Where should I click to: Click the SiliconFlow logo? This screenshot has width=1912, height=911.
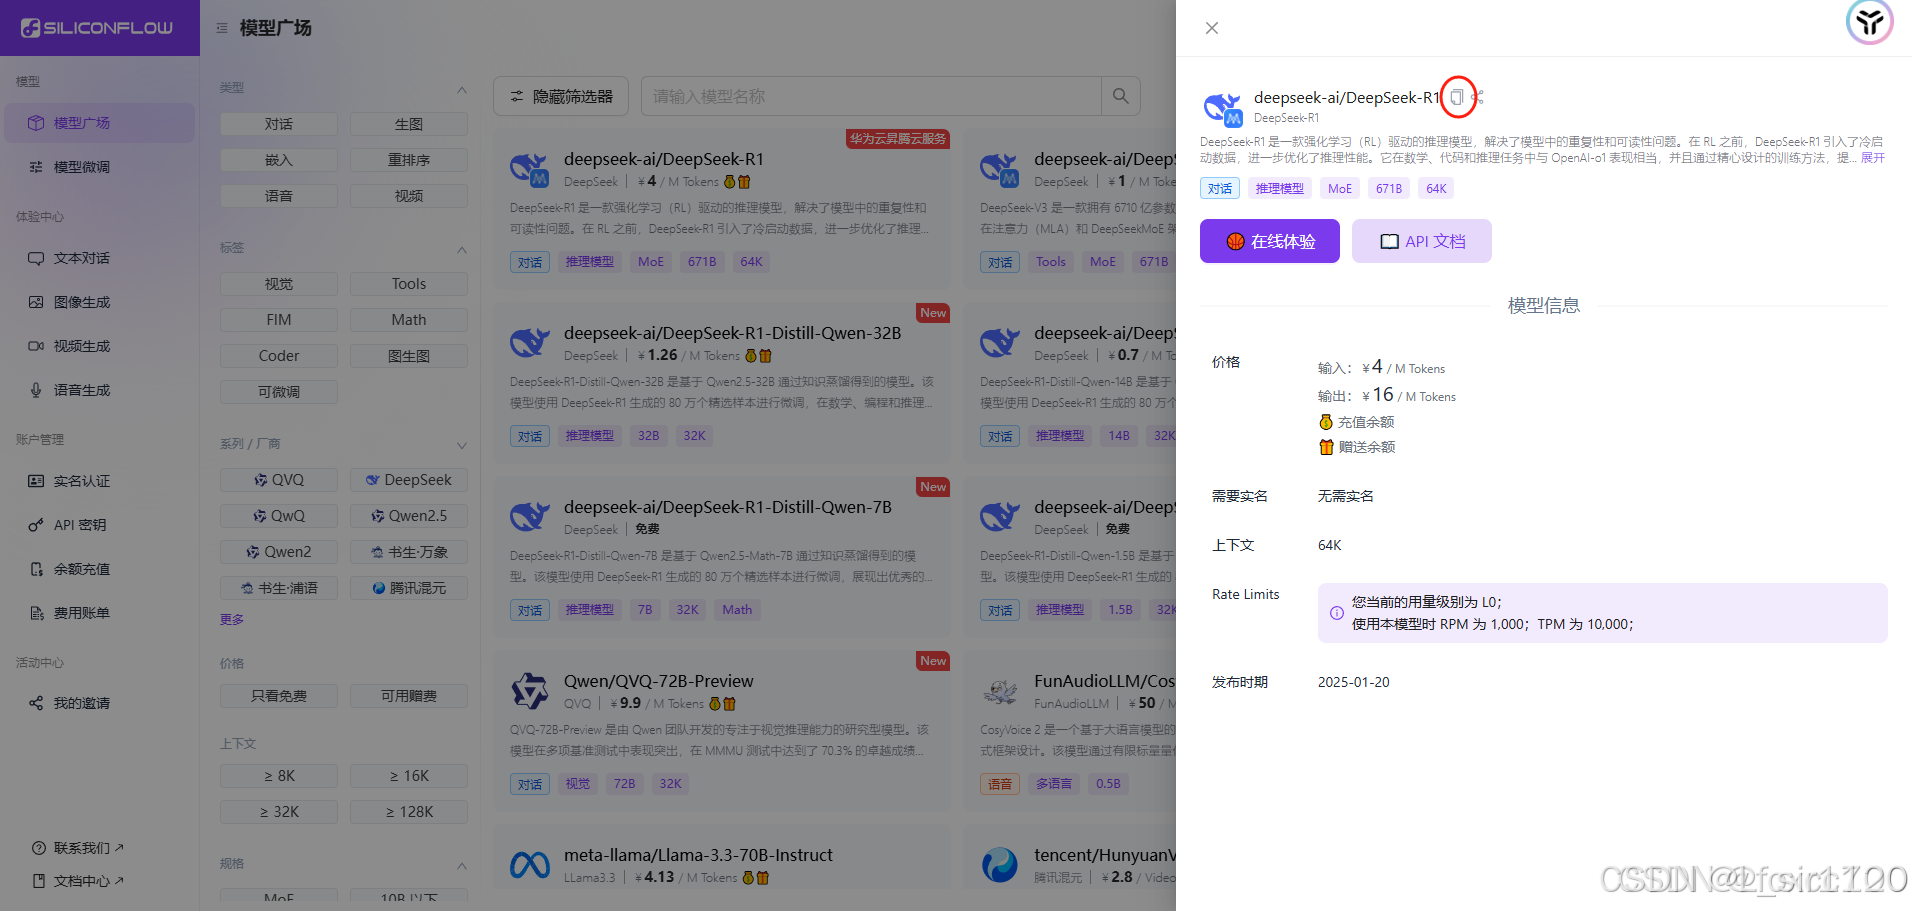pos(97,28)
